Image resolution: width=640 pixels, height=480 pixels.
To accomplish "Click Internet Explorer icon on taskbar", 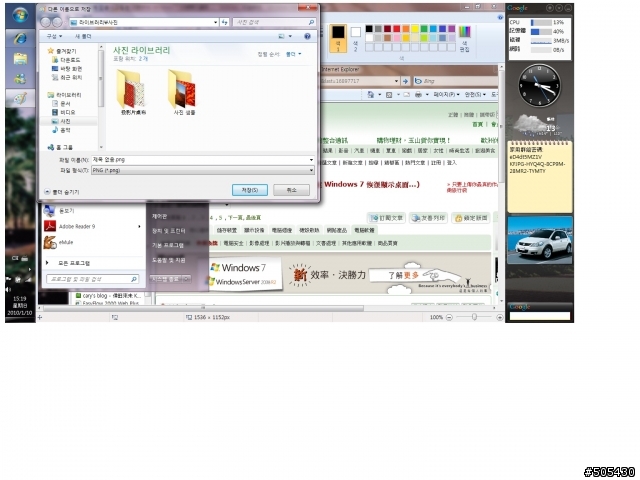I will (x=20, y=39).
